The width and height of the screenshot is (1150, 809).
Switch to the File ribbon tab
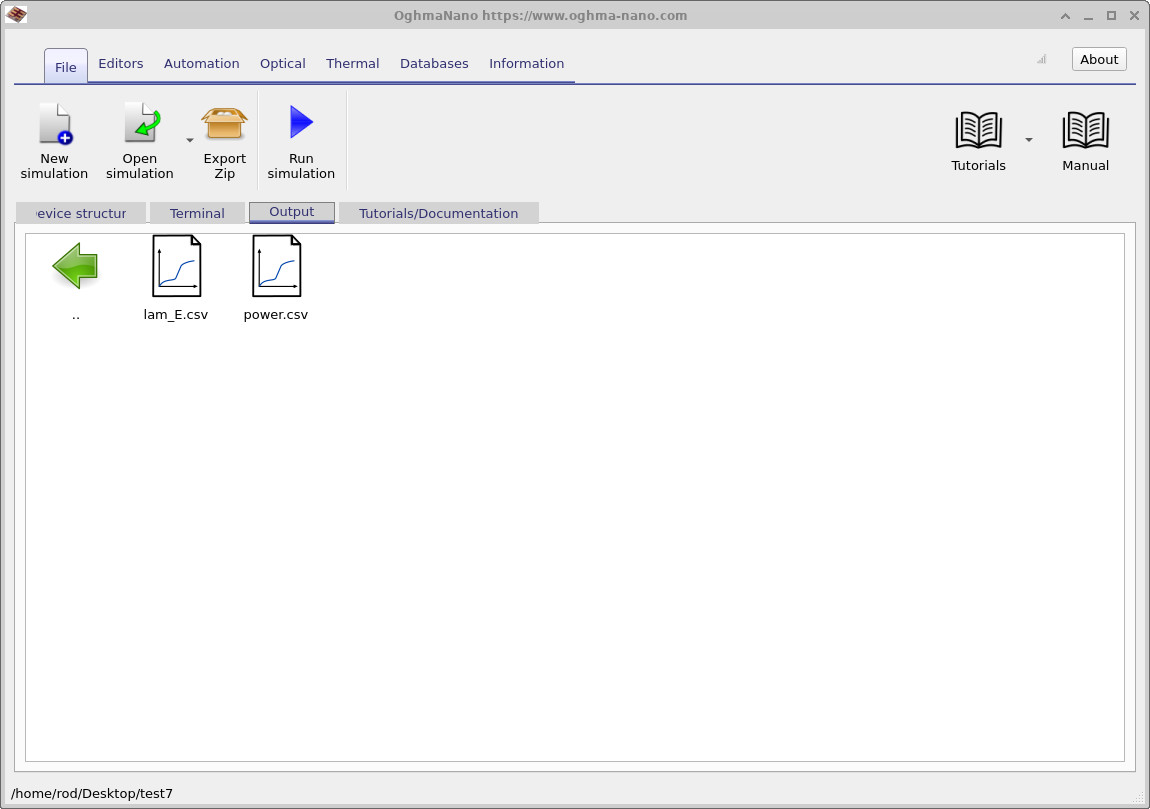click(x=65, y=66)
